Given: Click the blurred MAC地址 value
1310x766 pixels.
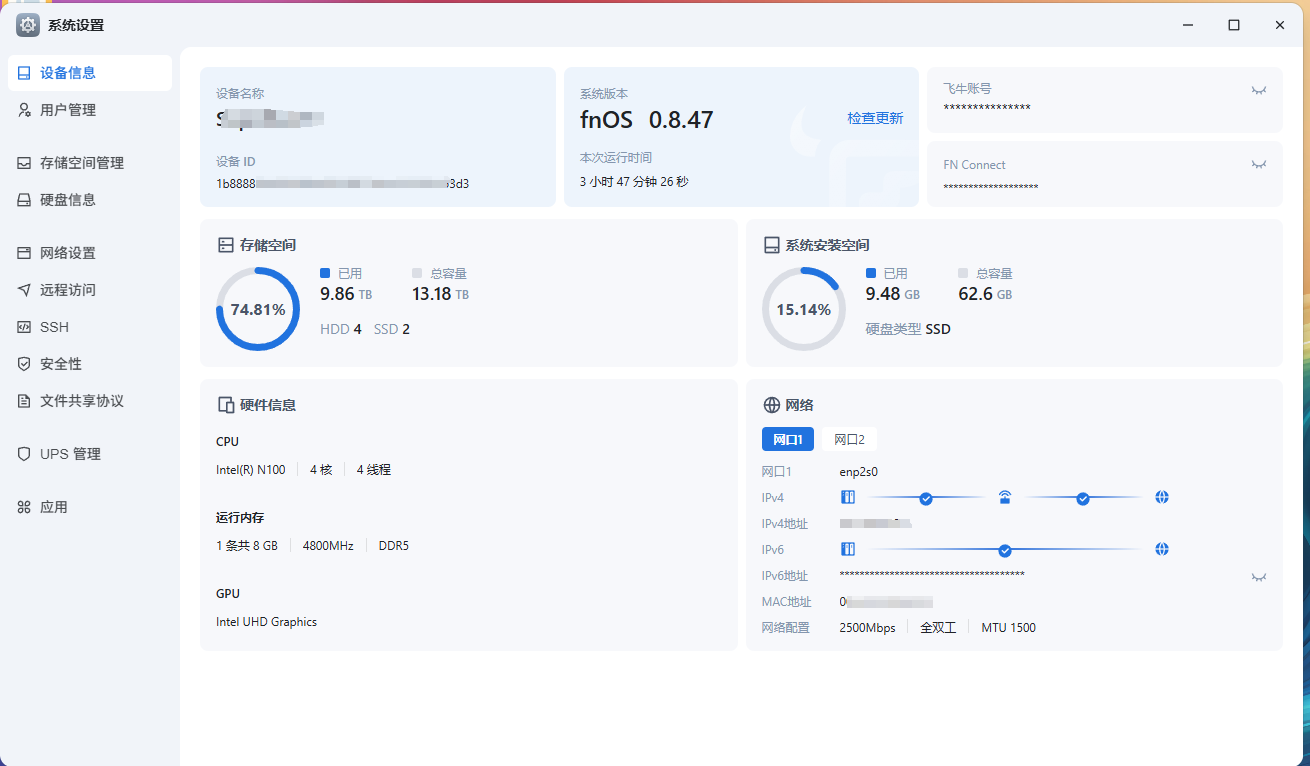Looking at the screenshot, I should point(886,602).
